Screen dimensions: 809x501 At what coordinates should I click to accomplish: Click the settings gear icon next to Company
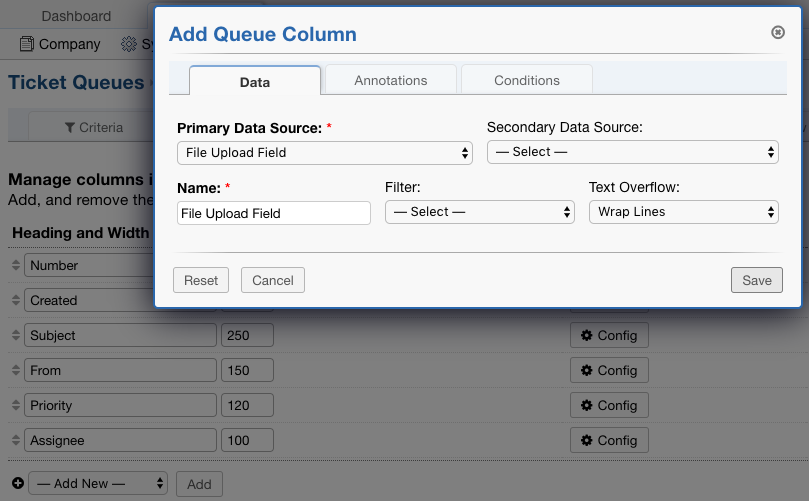(128, 44)
